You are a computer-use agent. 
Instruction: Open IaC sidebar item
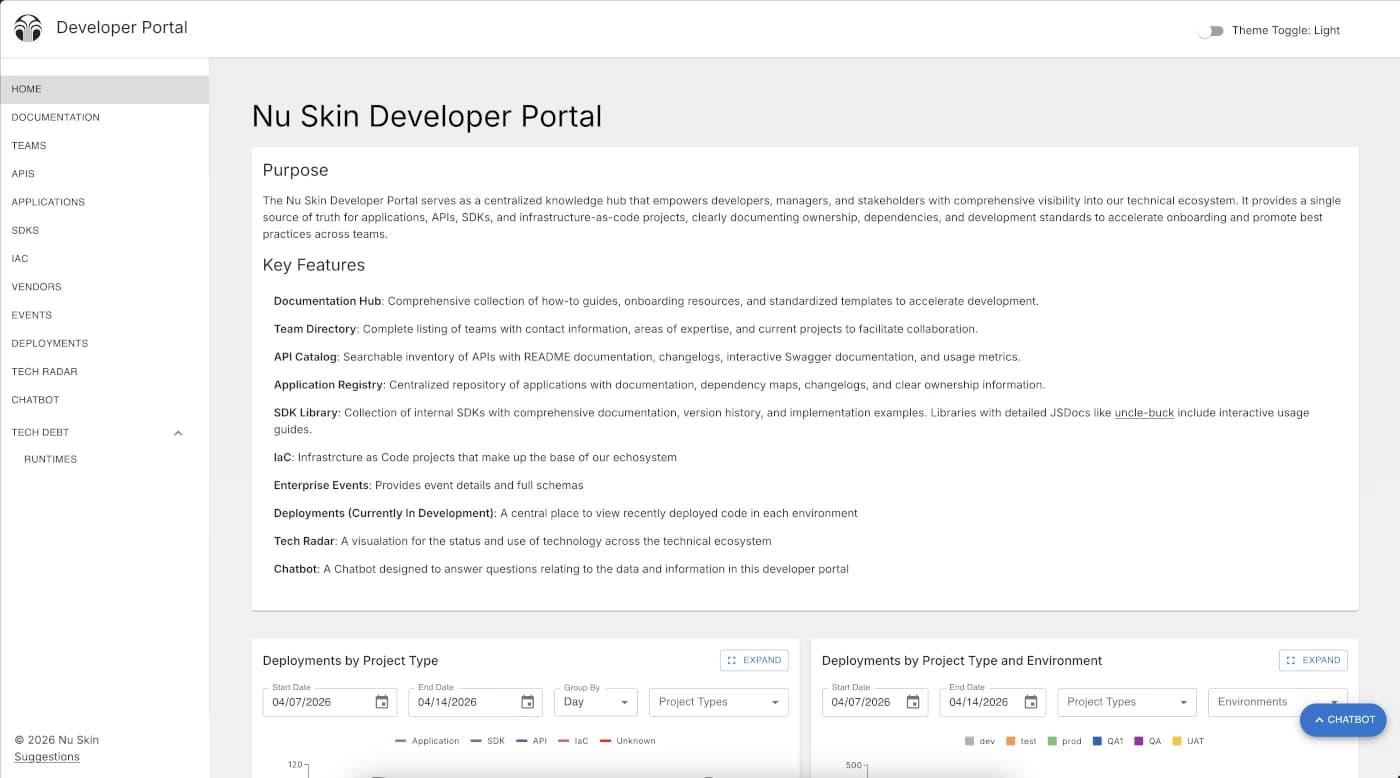pyautogui.click(x=104, y=258)
